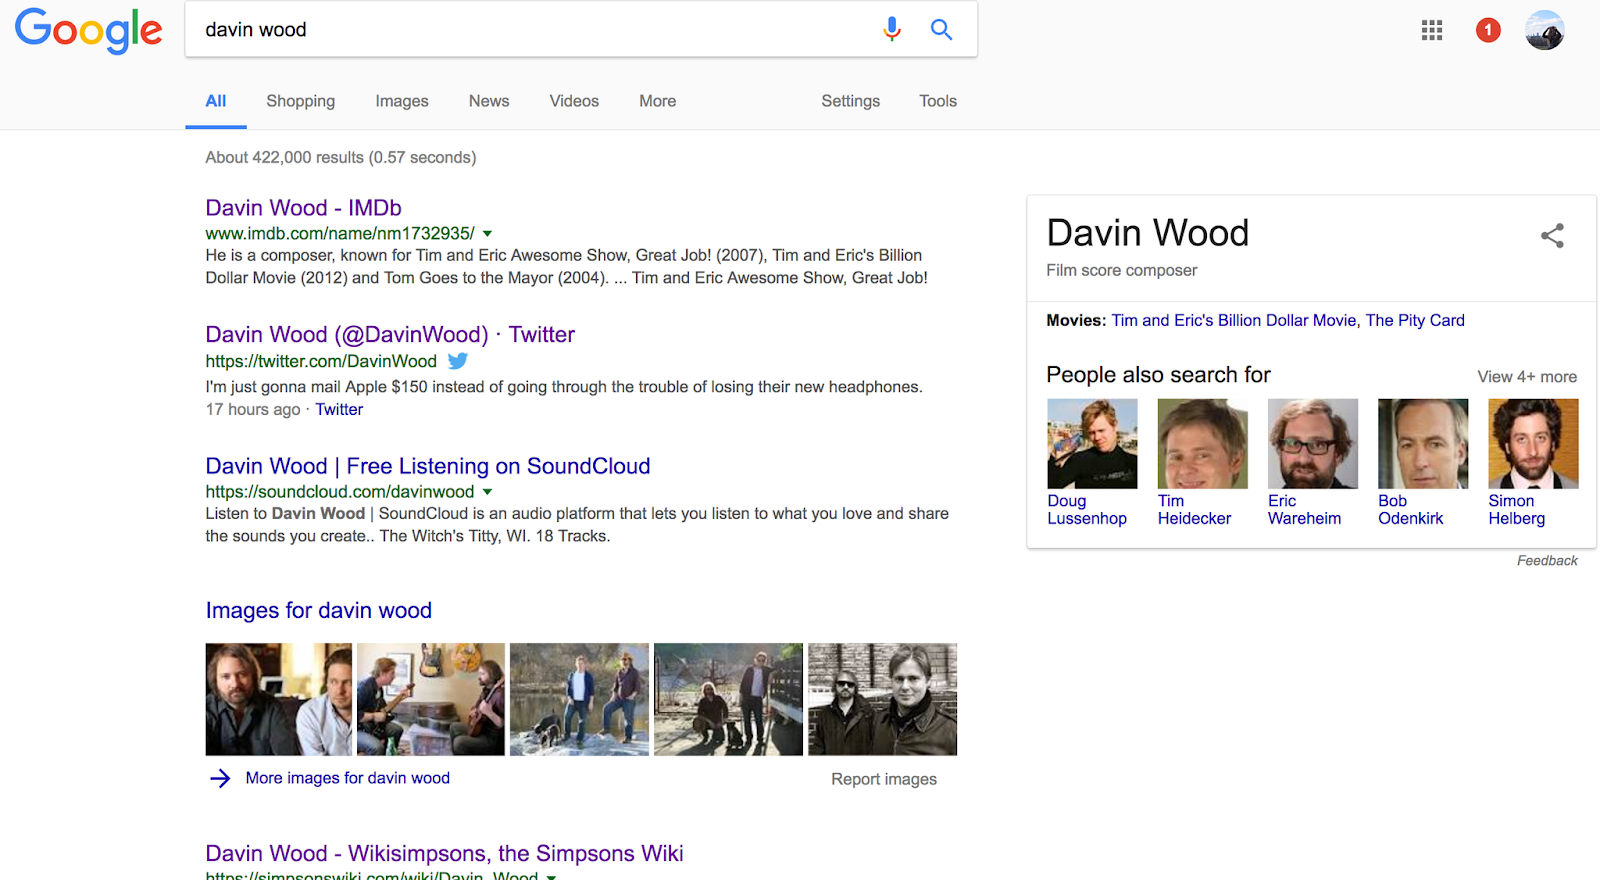This screenshot has height=880, width=1600.
Task: Click the Davin Wood knowledge panel title
Action: [1148, 233]
